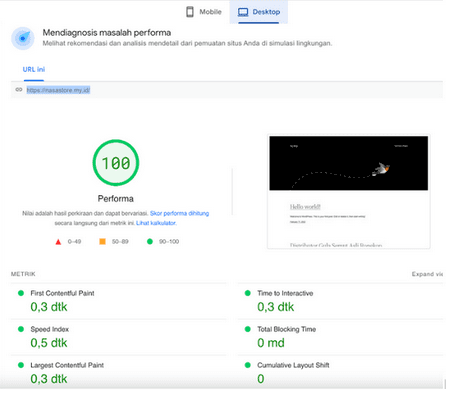Click the '0,3 dtk' Time to Interactive value
The height and width of the screenshot is (396, 468).
point(276,307)
